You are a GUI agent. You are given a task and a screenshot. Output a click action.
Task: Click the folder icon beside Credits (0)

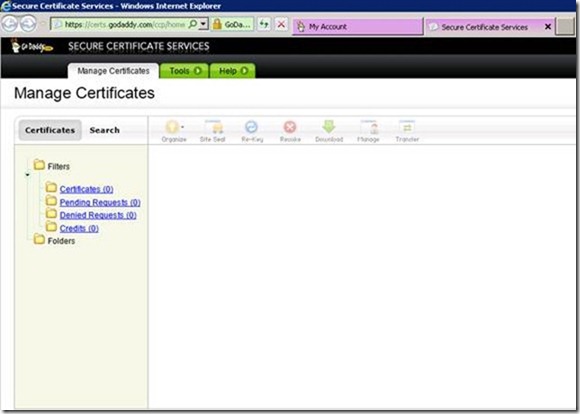[x=51, y=227]
